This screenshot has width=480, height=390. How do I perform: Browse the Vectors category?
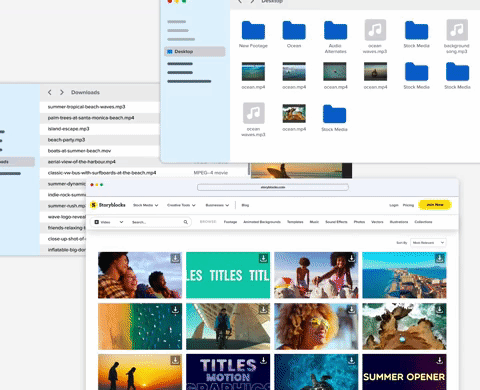[377, 222]
